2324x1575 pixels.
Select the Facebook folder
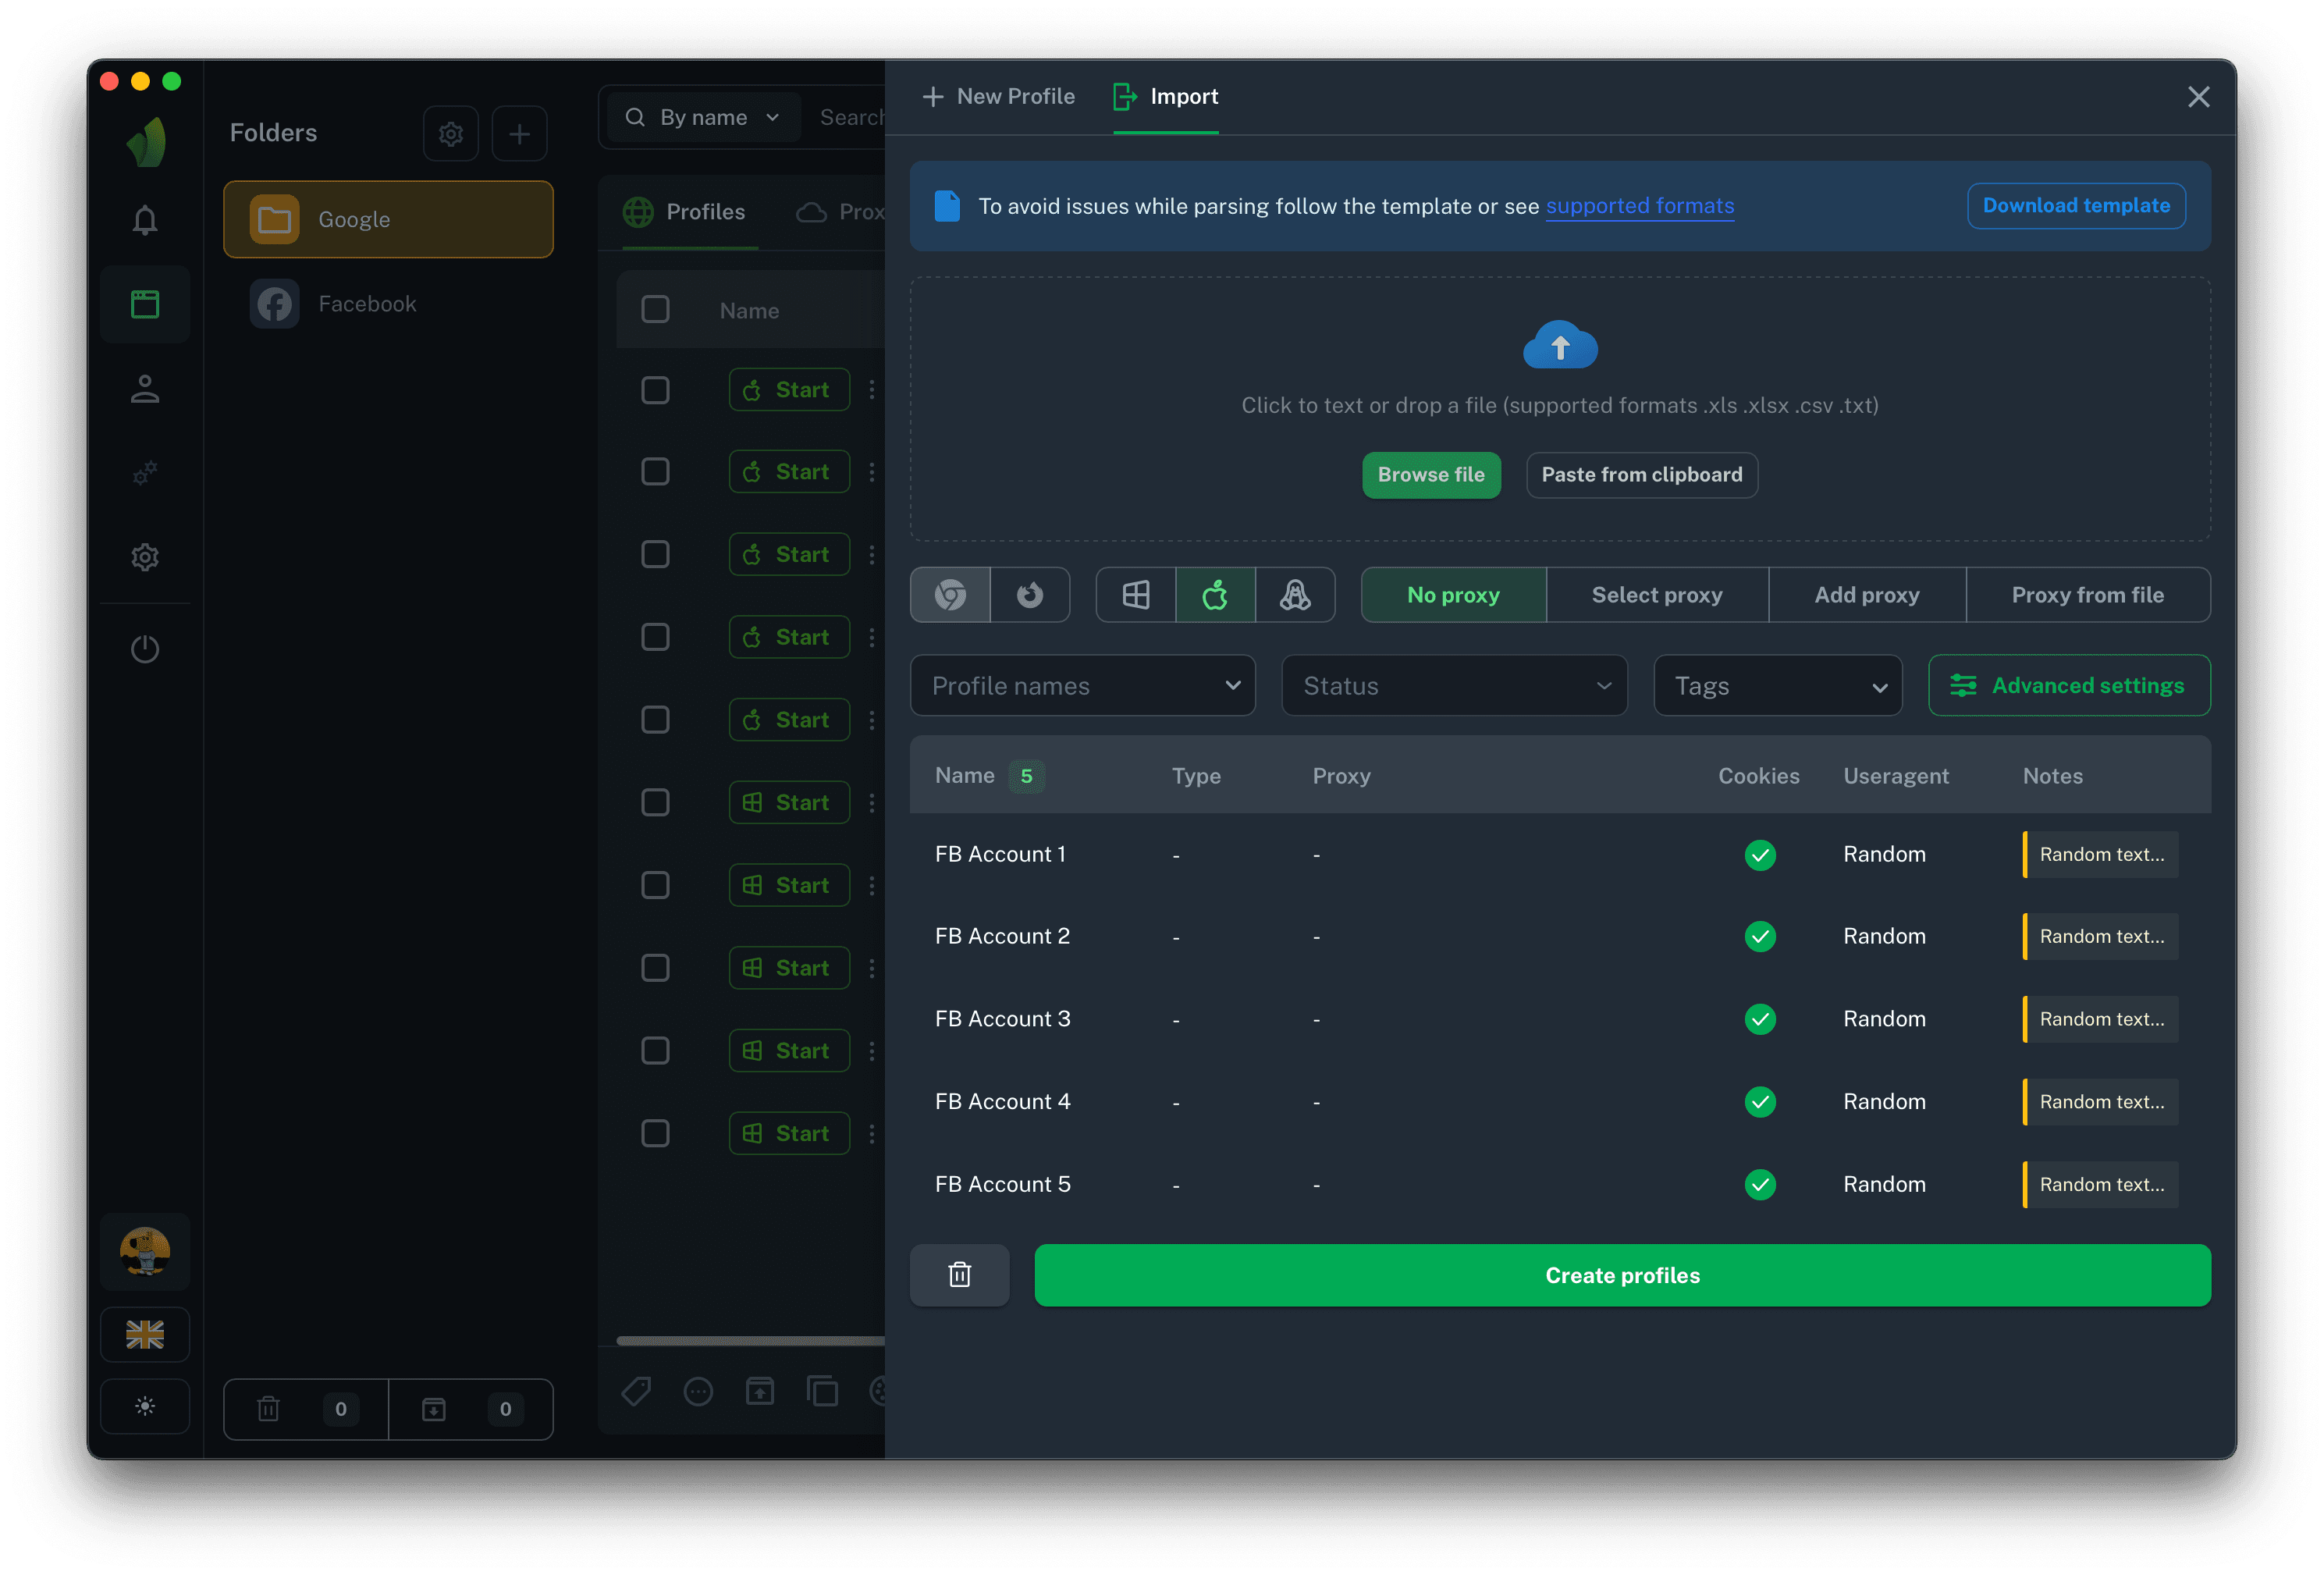[367, 304]
